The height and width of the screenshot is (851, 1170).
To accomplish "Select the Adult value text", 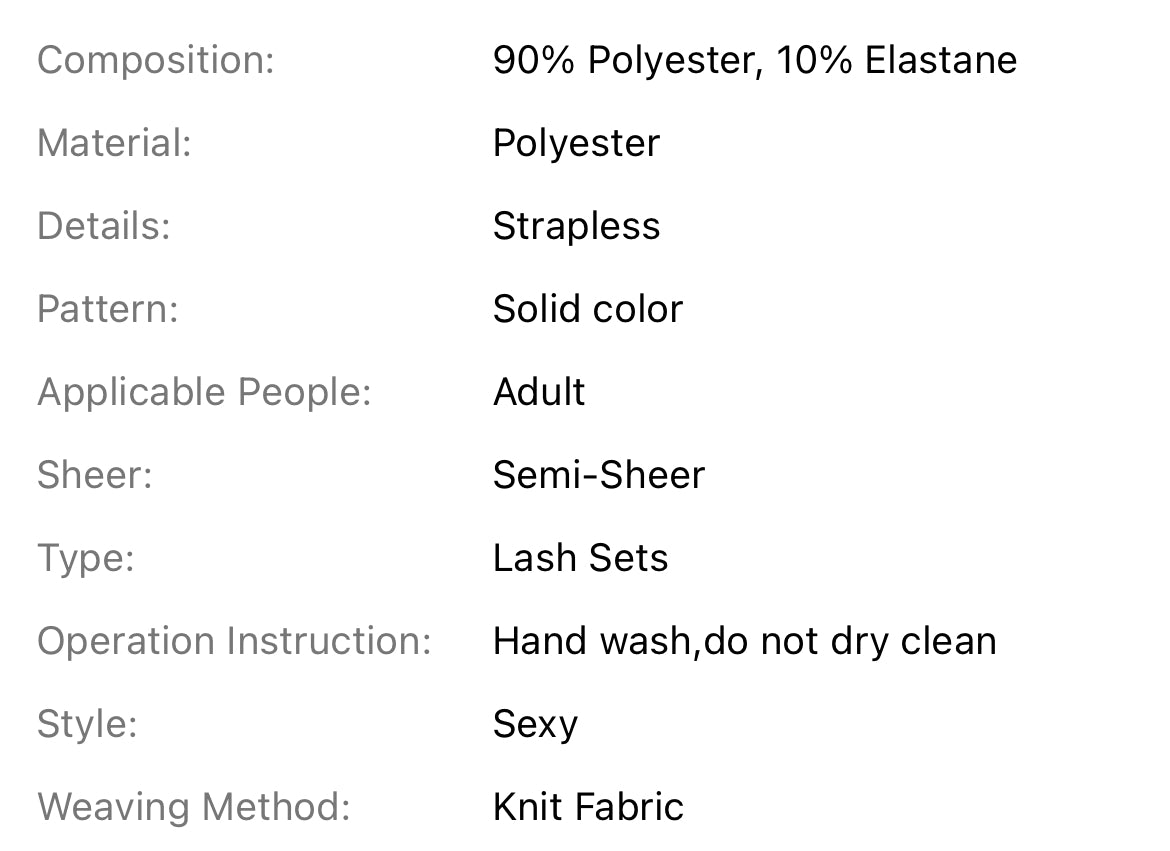I will click(x=539, y=393).
